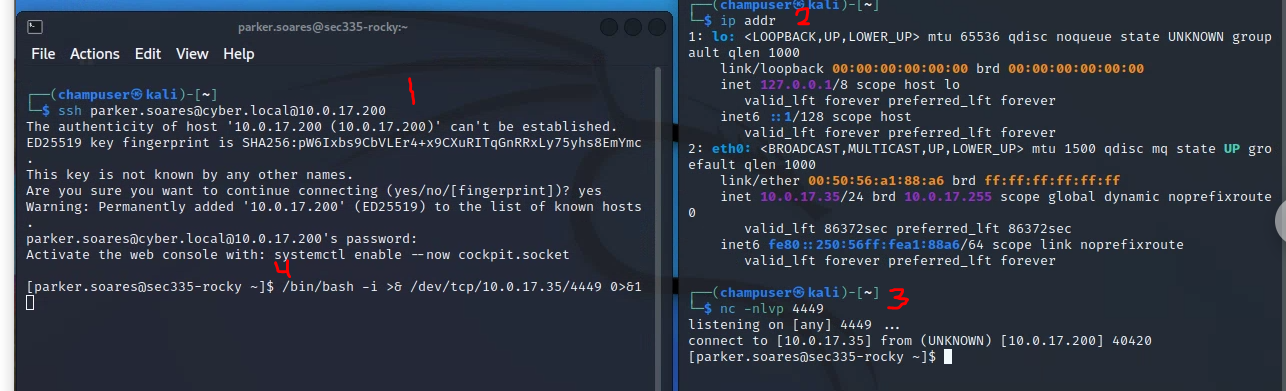The width and height of the screenshot is (1286, 391).
Task: Click the 'listening on [any] 4449' line
Action: point(794,324)
